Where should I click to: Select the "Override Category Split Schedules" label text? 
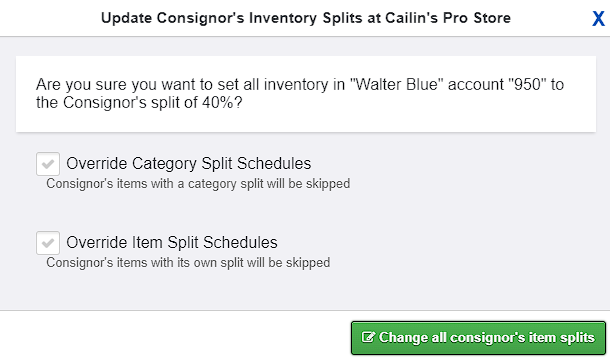[189, 163]
